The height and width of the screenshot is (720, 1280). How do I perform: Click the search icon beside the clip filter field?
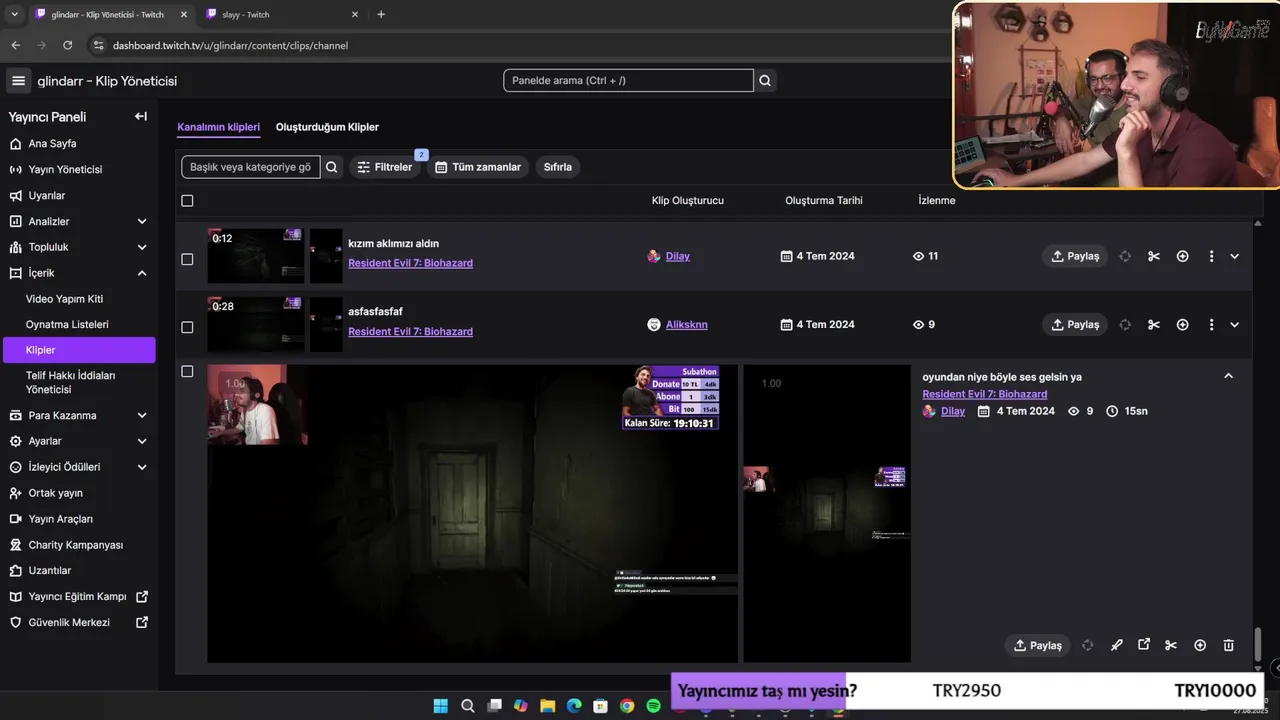pos(332,167)
